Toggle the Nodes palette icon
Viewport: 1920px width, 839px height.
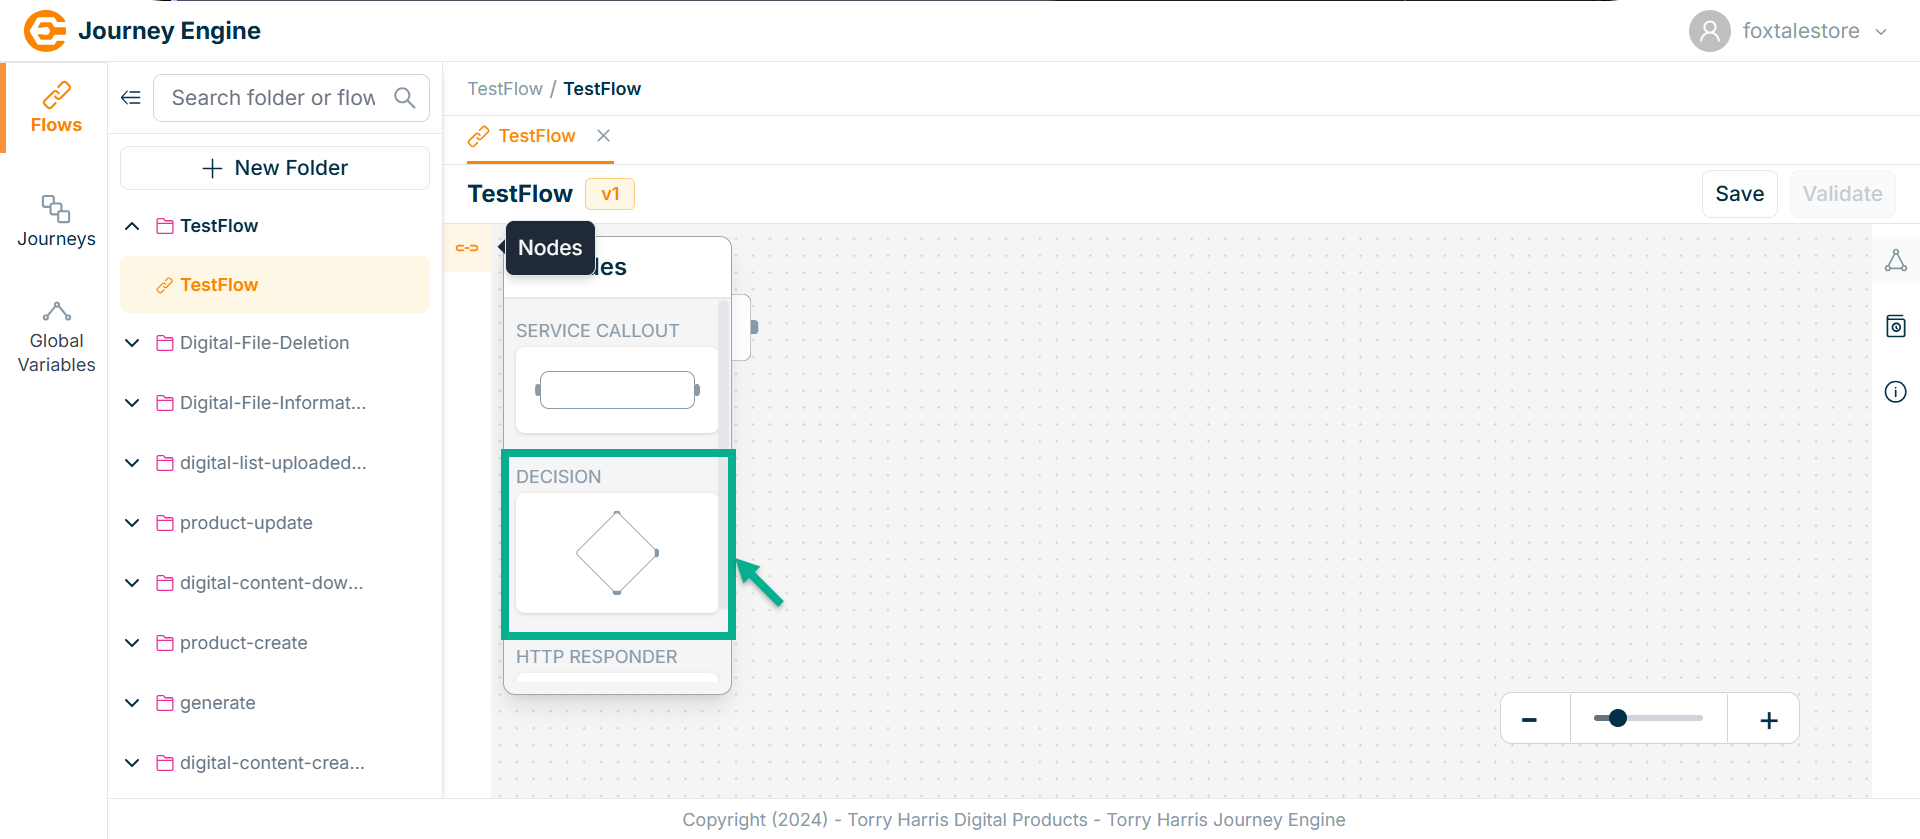coord(467,248)
